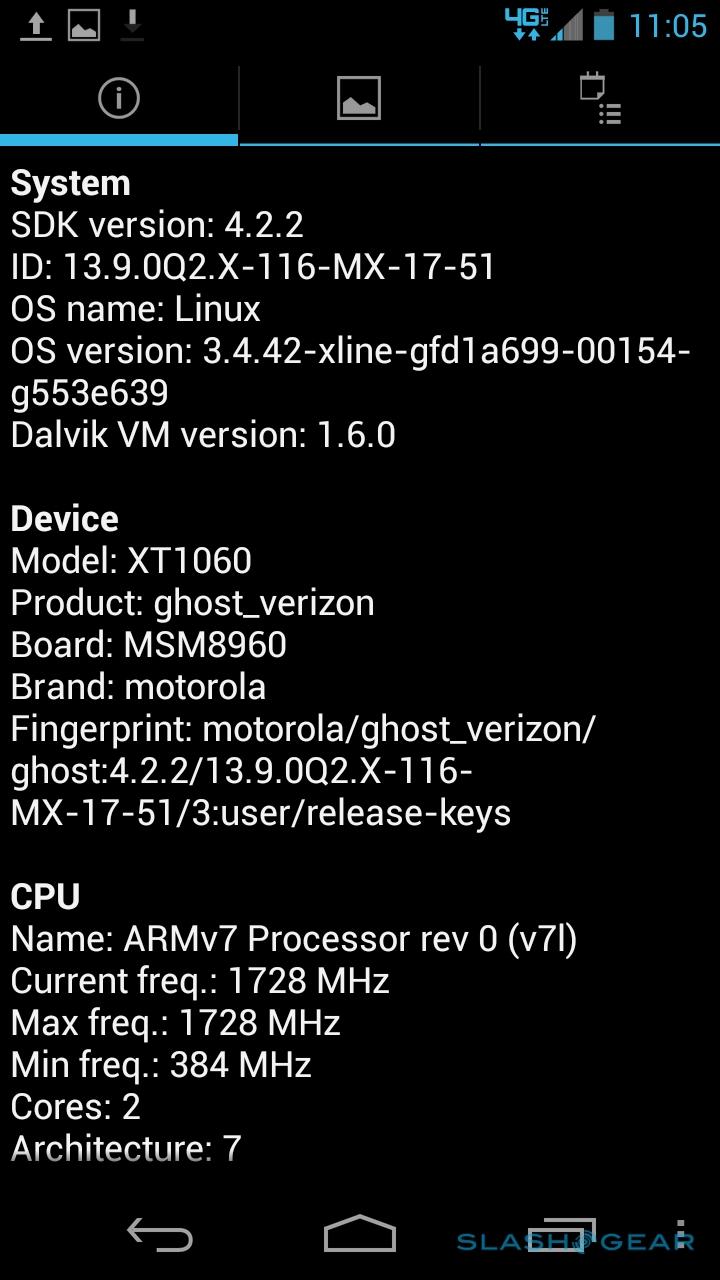
Task: Tap the Max freq.: 1728 MHz line
Action: 176,1023
